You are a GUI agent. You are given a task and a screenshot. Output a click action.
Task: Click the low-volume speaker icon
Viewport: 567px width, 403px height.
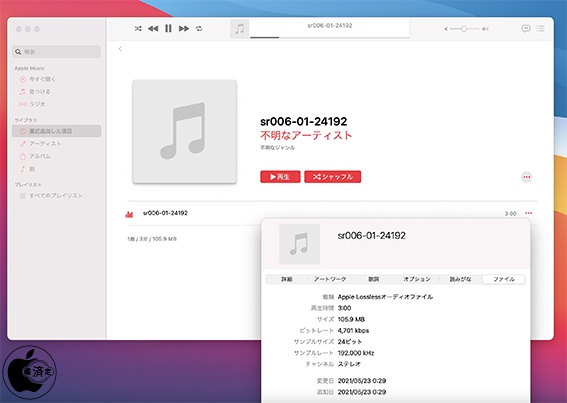tap(446, 29)
